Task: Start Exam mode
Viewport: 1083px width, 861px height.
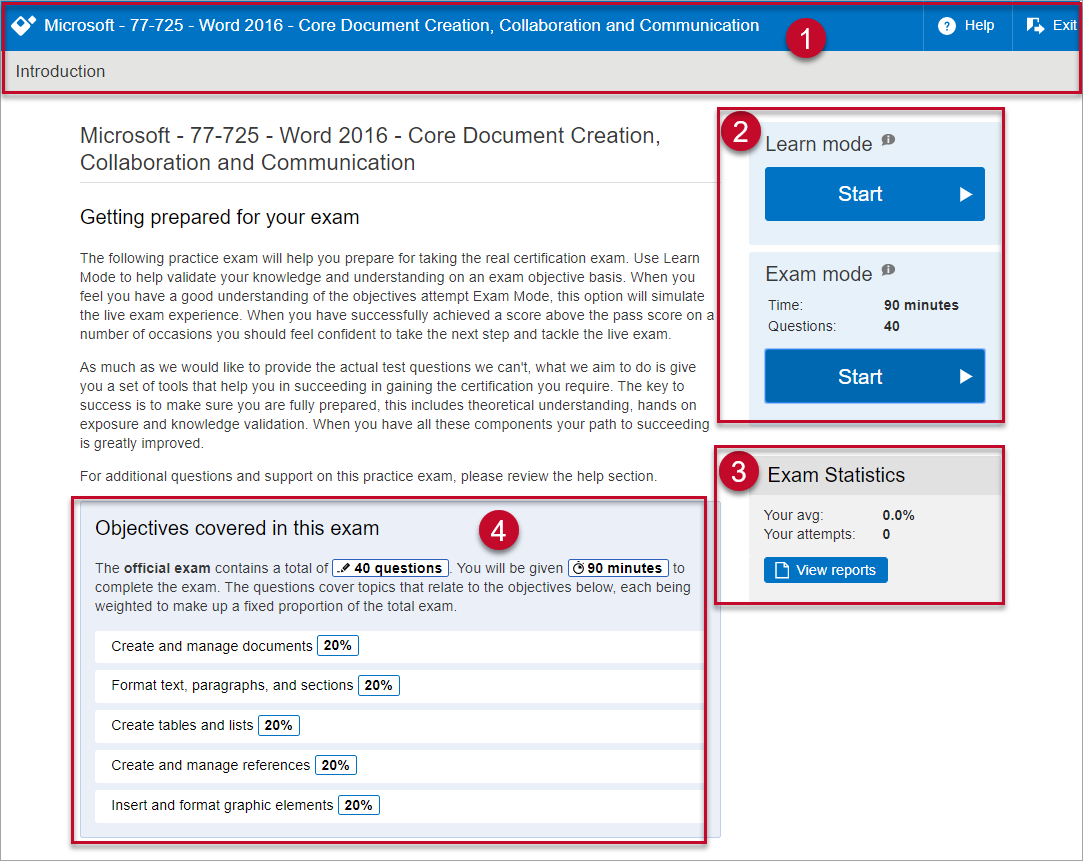Action: pos(874,376)
